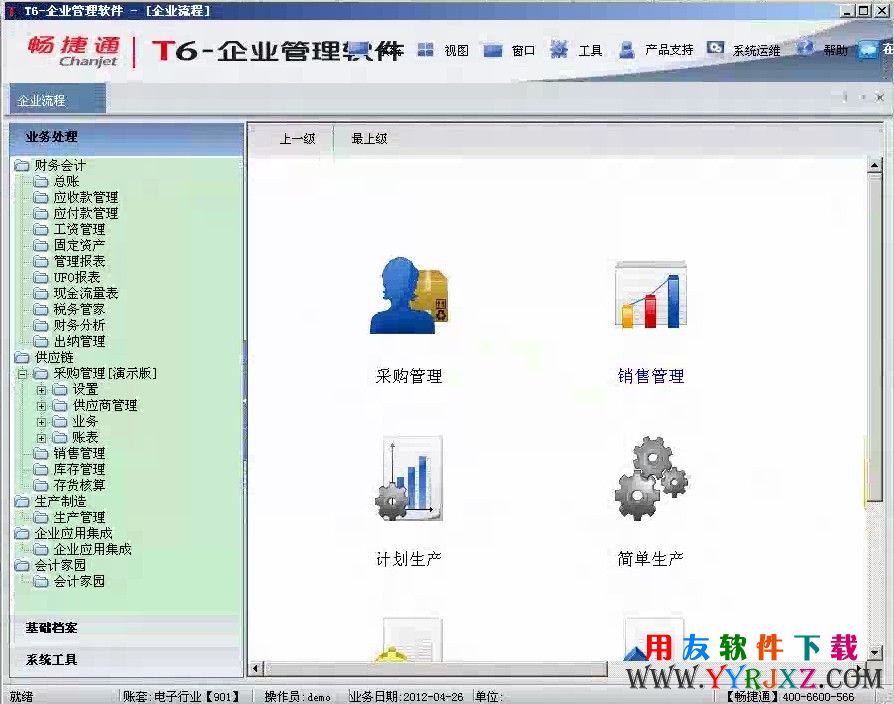Select 销售管理 in the left tree
The width and height of the screenshot is (894, 704).
point(79,453)
